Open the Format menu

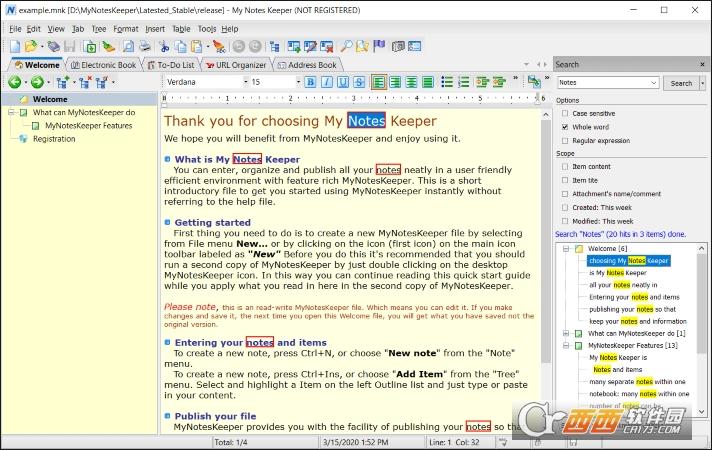click(x=126, y=29)
